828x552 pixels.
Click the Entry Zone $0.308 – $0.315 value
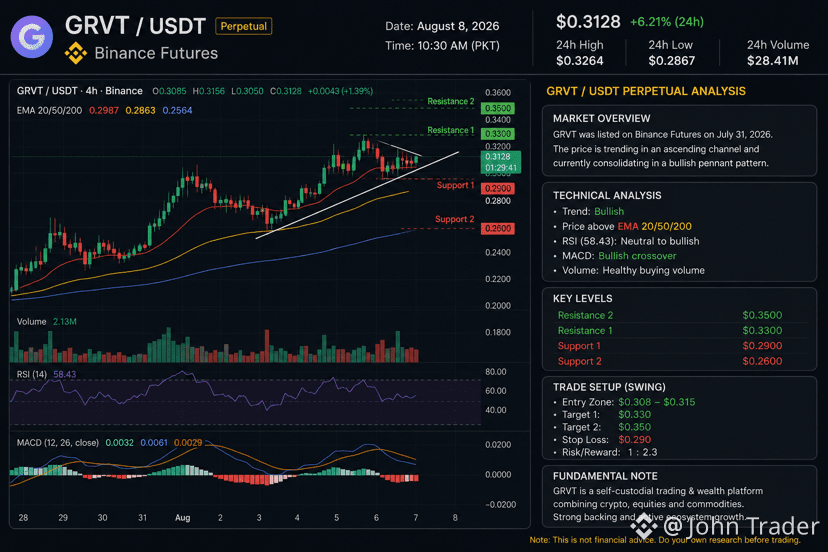656,402
